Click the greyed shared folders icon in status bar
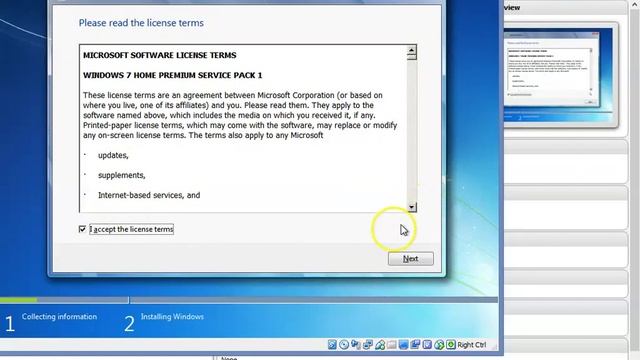The image size is (640, 360). tap(391, 345)
